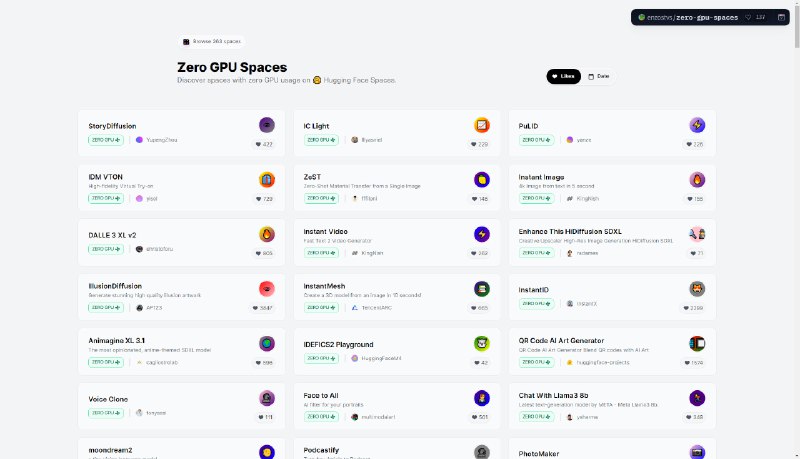
Task: Click the KingNish author on Instant Image
Action: point(588,198)
